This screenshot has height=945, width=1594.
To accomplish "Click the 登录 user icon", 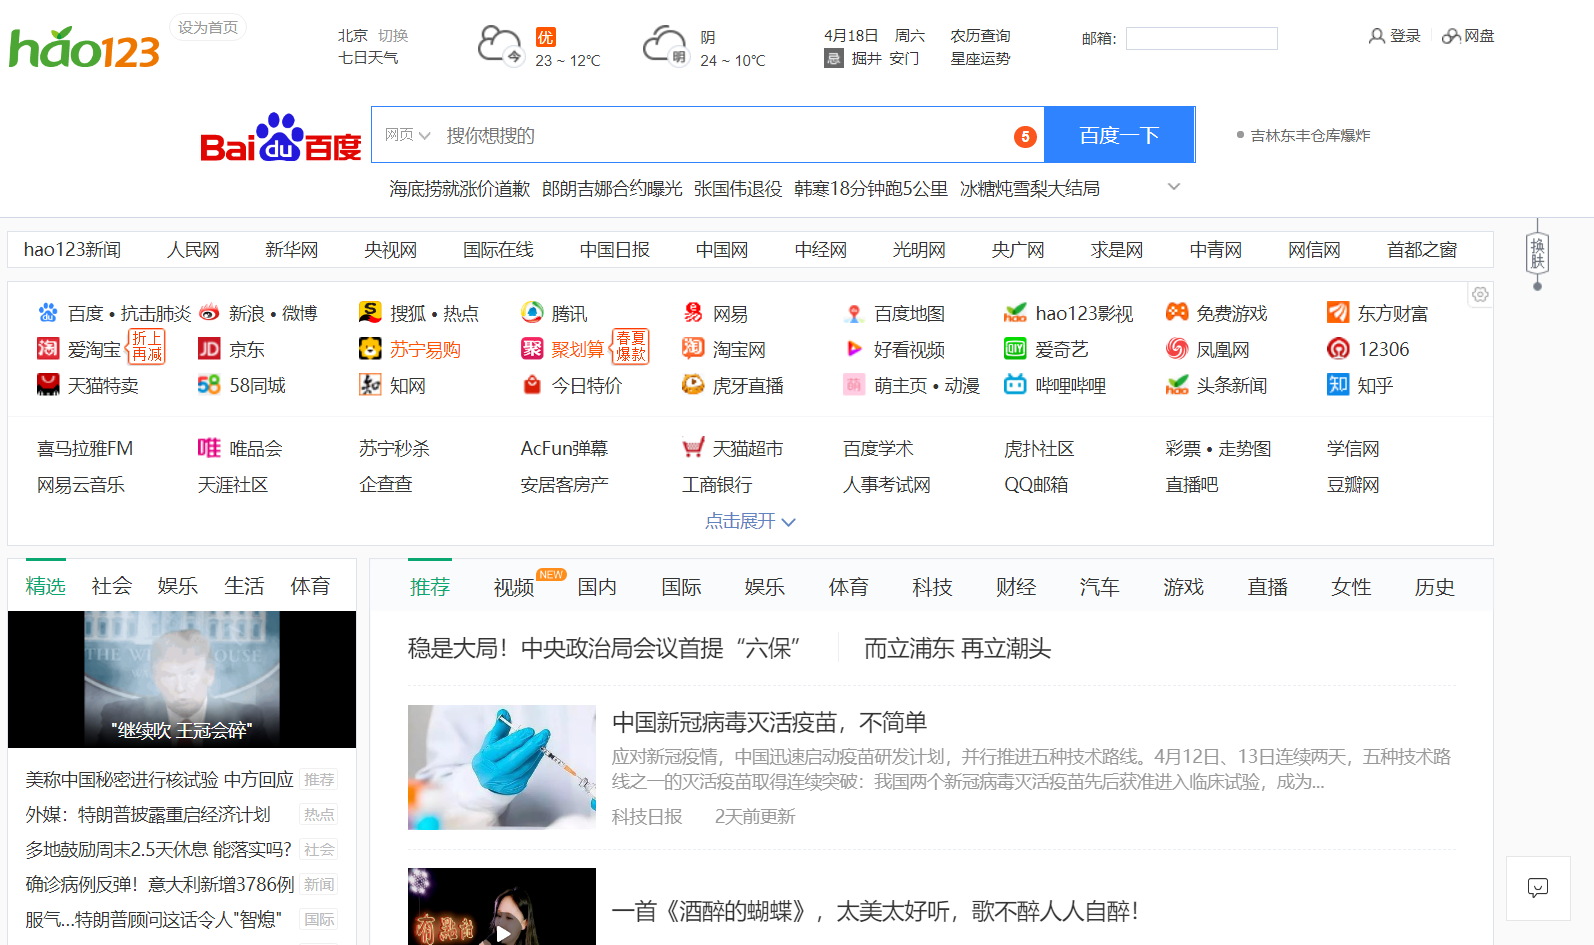I will click(1377, 36).
